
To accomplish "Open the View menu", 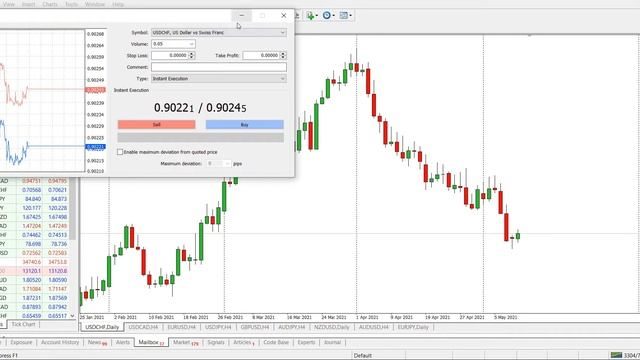I will (x=9, y=4).
